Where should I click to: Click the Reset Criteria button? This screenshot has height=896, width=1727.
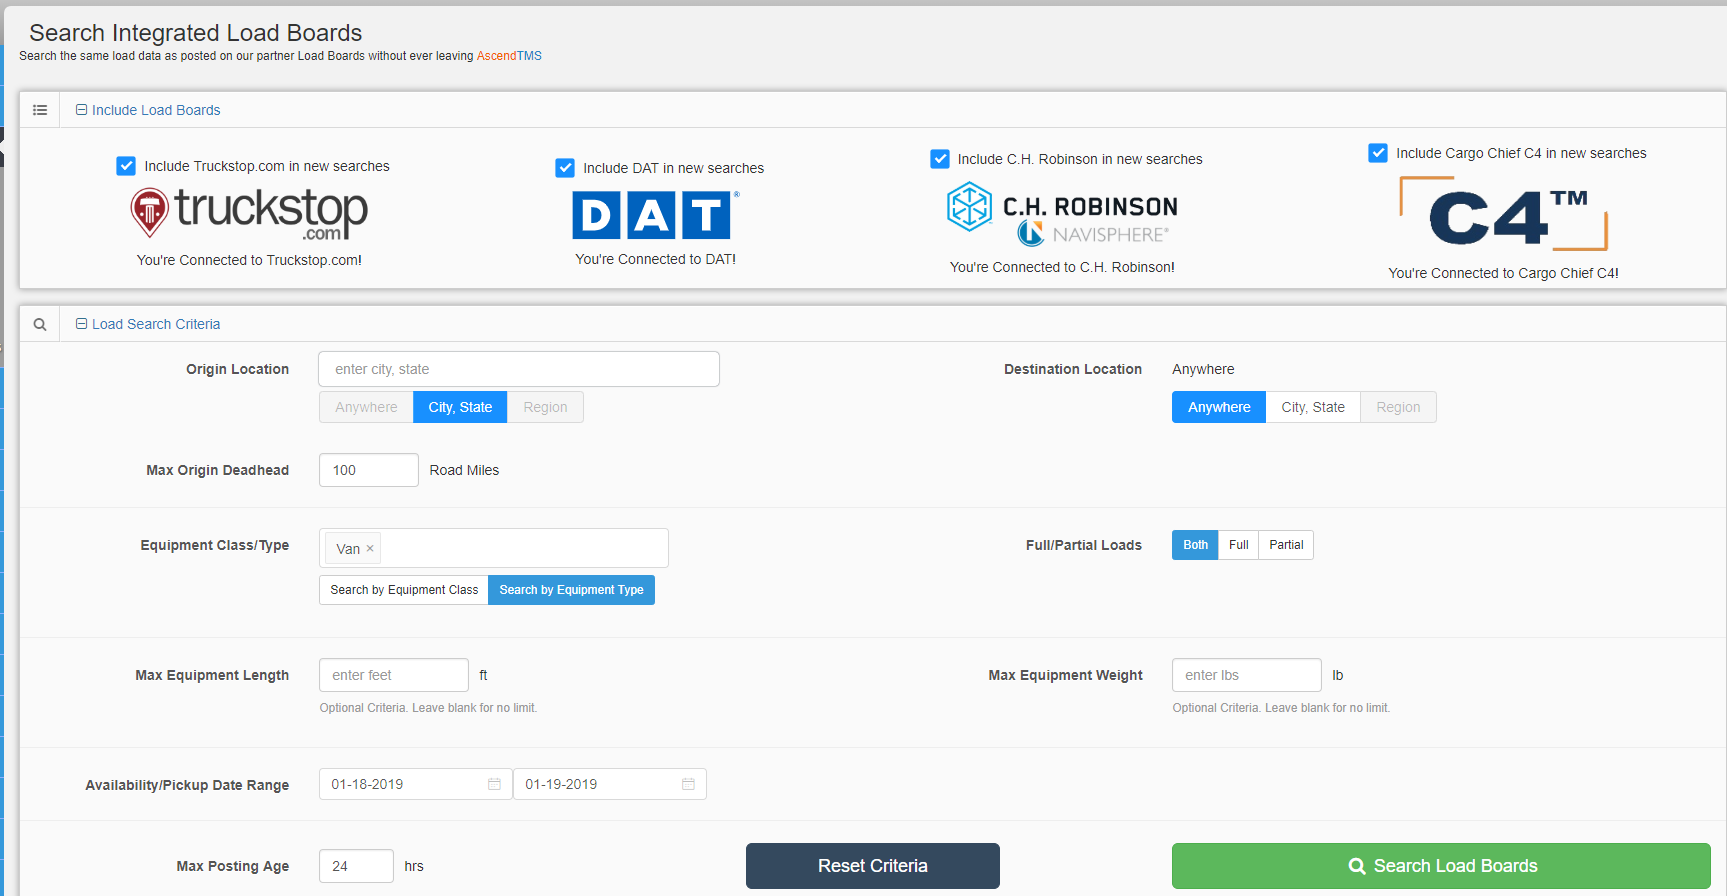coord(872,866)
